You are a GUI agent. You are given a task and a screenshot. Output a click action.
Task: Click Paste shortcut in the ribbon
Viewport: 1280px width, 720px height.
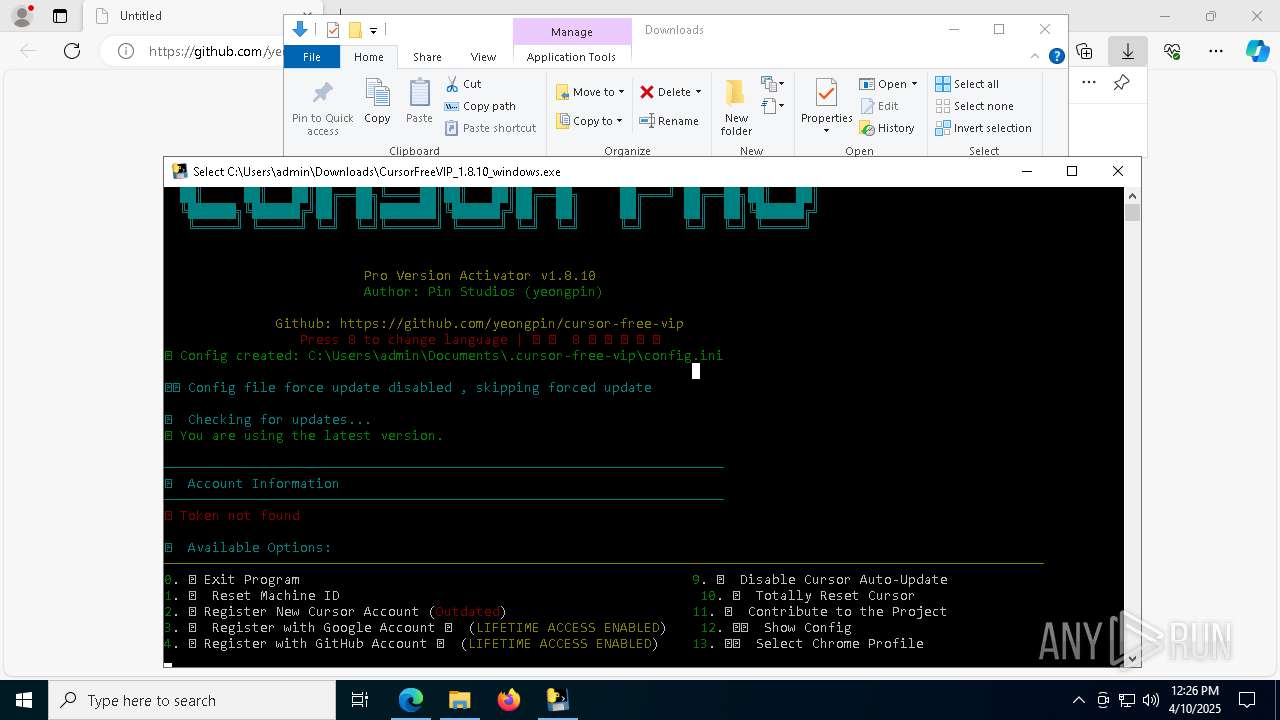pyautogui.click(x=490, y=128)
